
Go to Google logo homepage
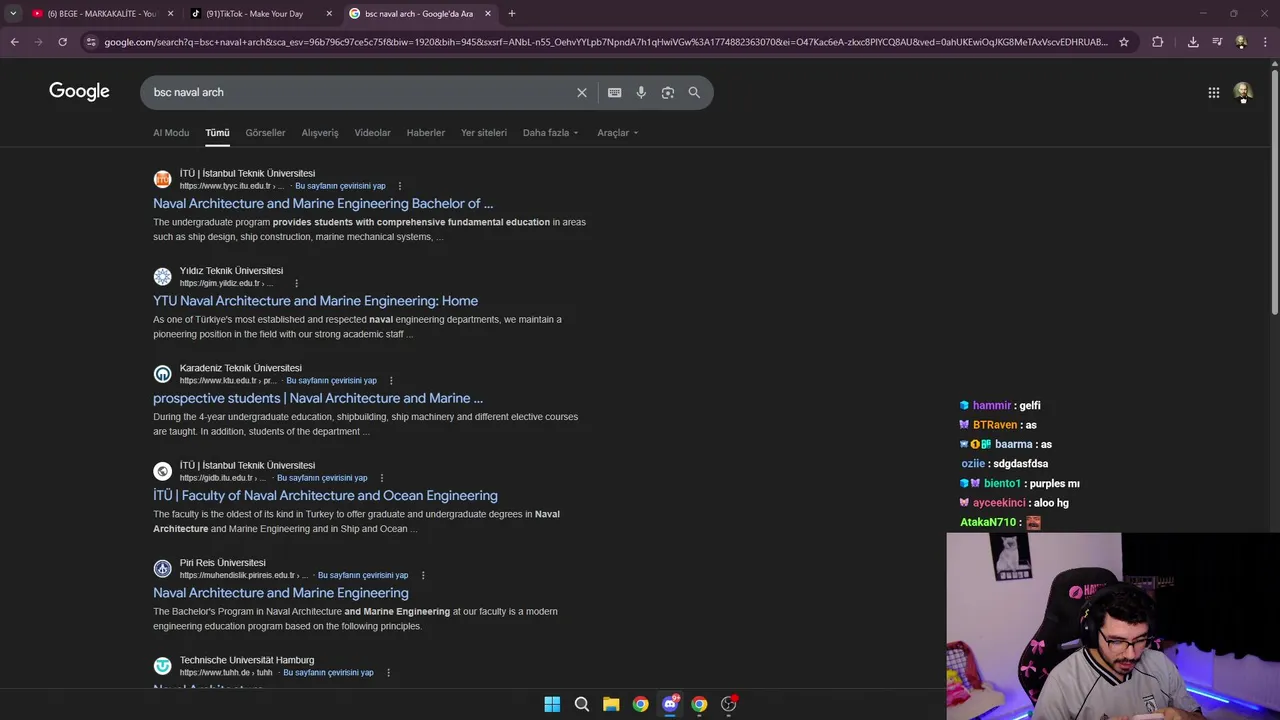(79, 92)
